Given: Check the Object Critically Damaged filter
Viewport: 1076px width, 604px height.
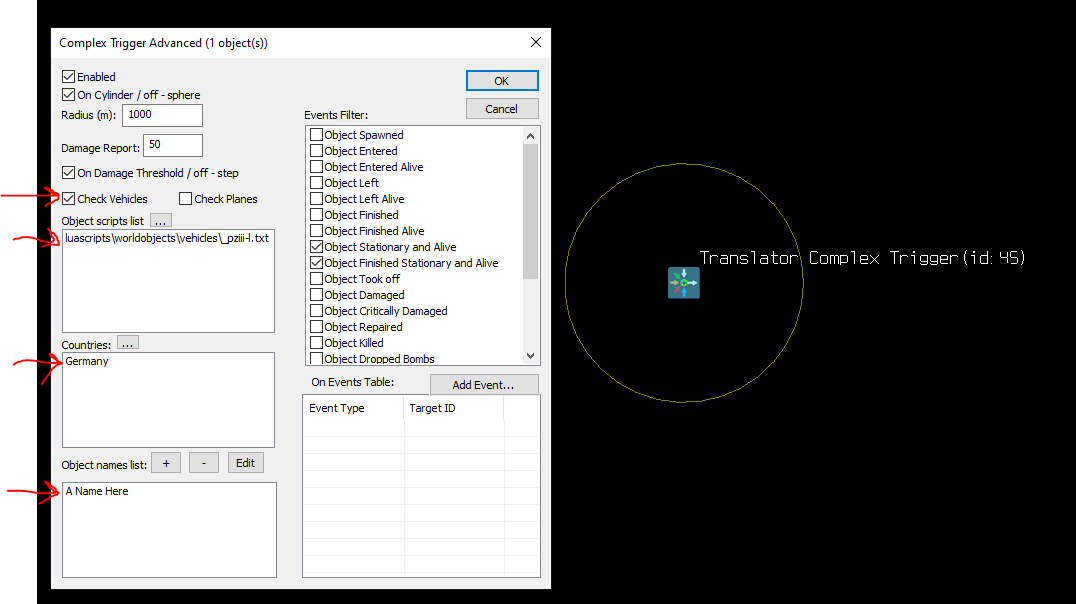Looking at the screenshot, I should pyautogui.click(x=316, y=310).
